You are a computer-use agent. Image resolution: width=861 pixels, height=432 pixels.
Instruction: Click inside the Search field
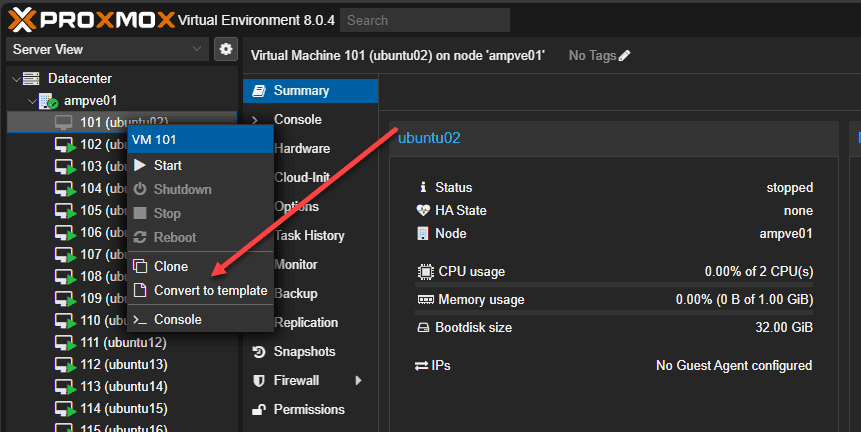coord(425,20)
